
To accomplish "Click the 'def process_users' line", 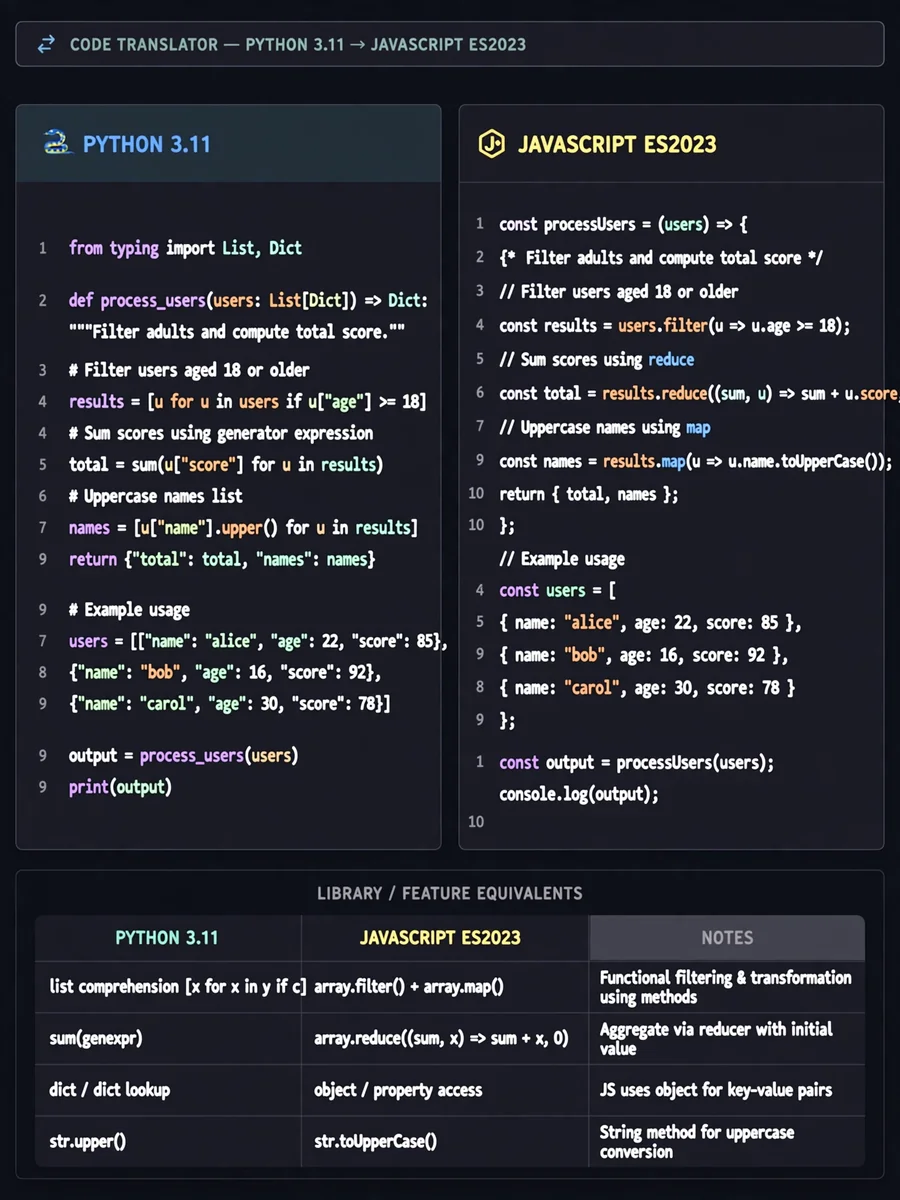I will tap(248, 300).
